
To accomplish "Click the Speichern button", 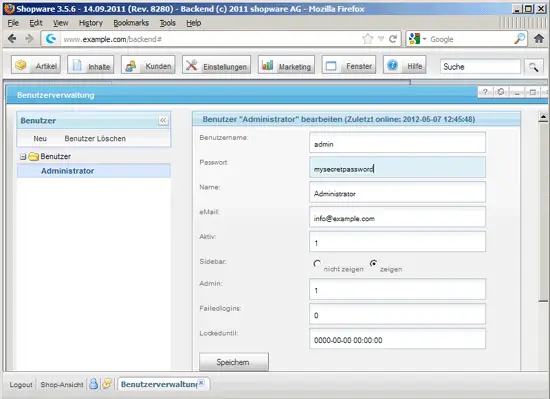I will [234, 362].
